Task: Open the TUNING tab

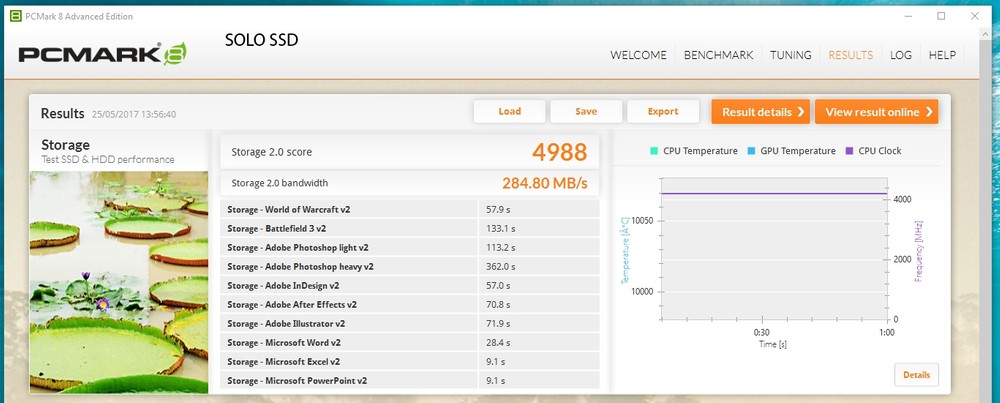Action: [x=790, y=55]
